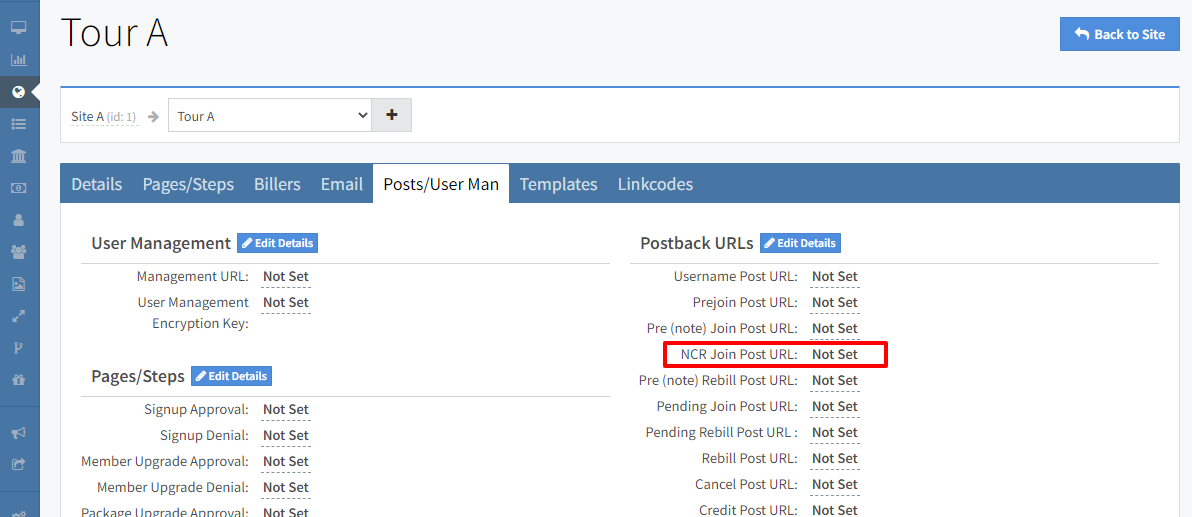Open the Tour A selection dropdown
Viewport: 1192px width, 517px height.
[x=270, y=116]
